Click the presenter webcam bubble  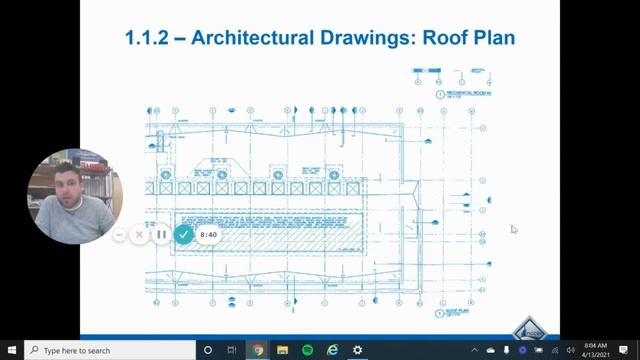(75, 196)
